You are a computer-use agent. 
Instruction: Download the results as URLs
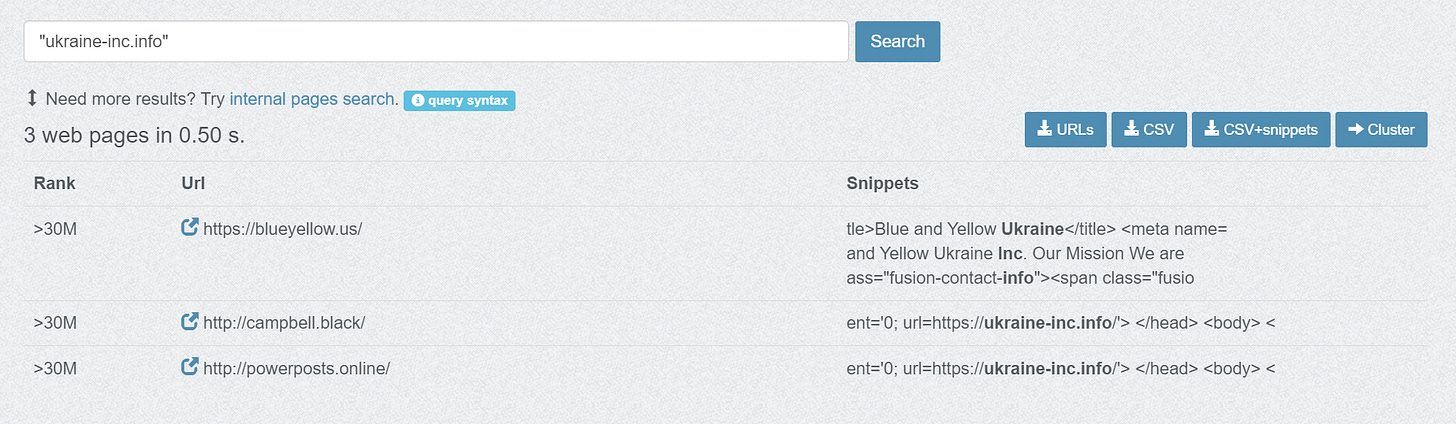pos(1065,129)
